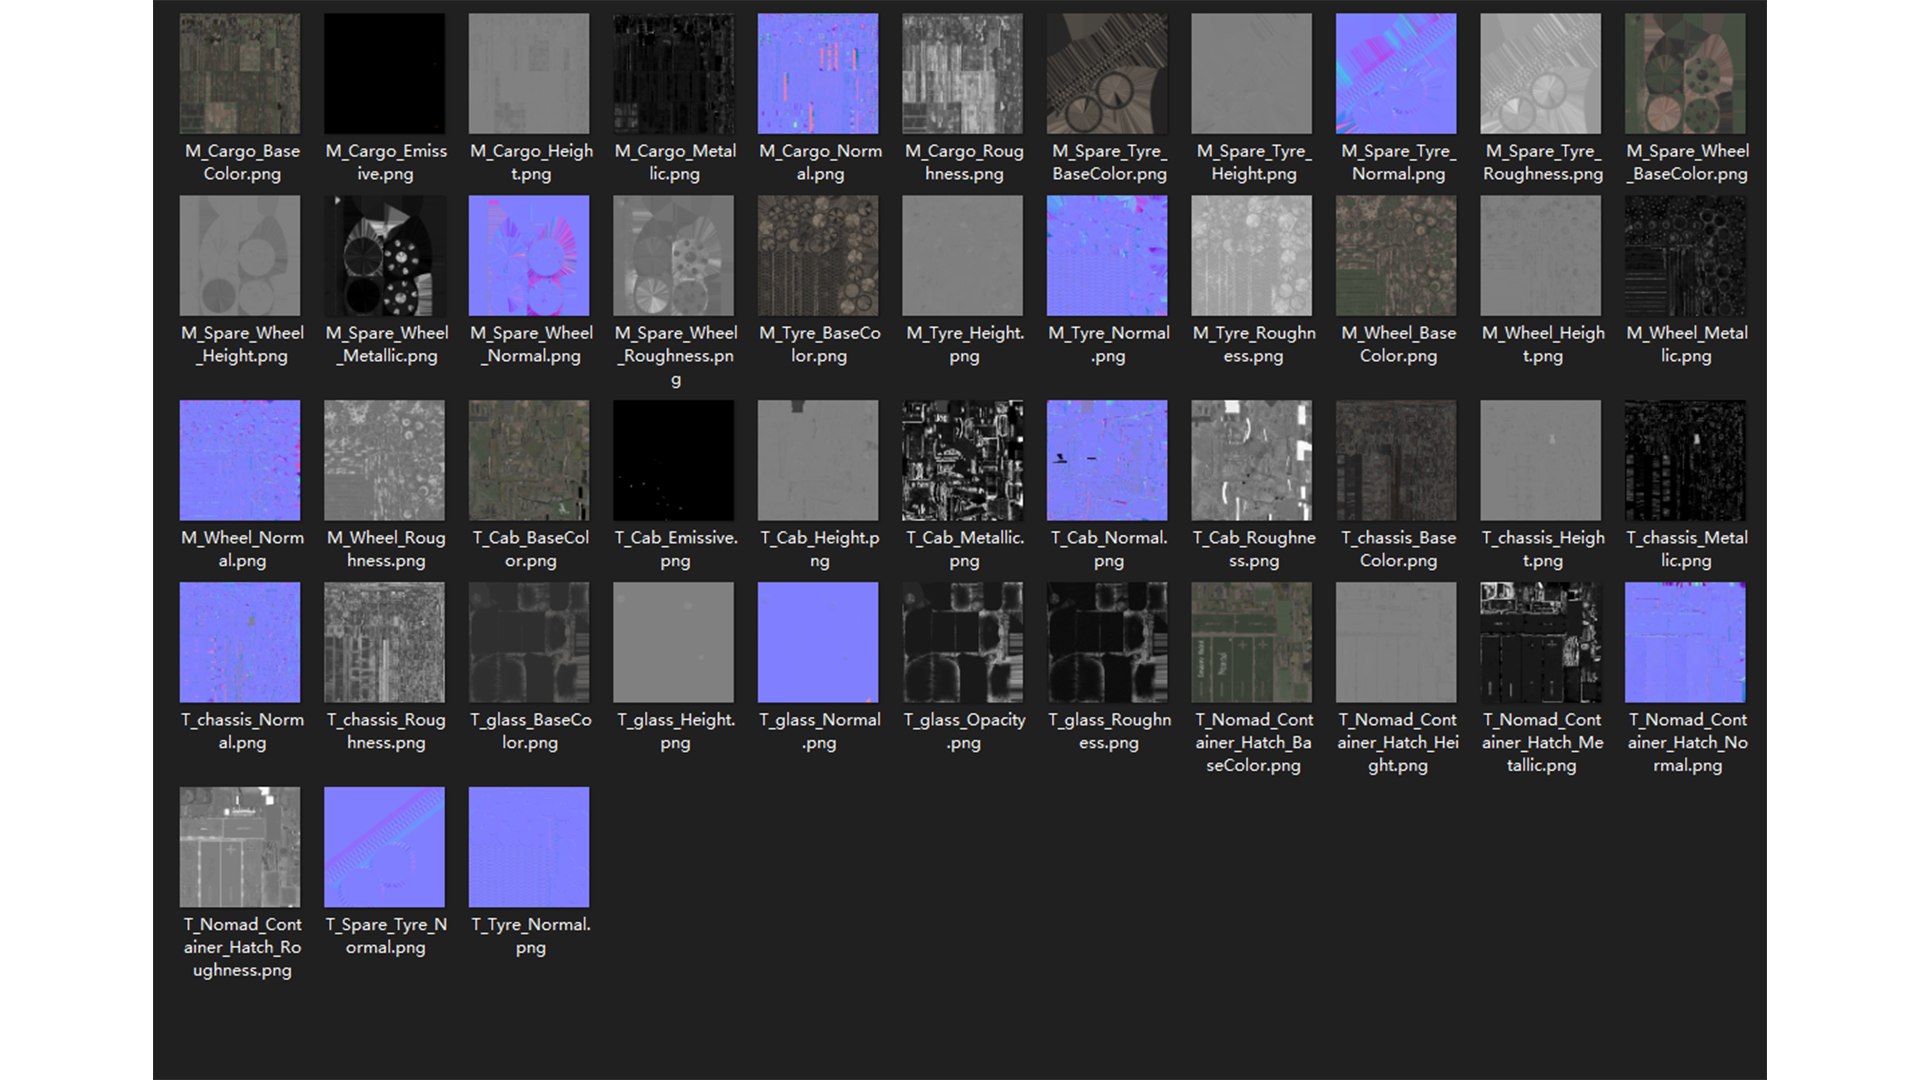
Task: Click the M_Wheel_Metallic.png texture
Action: click(1685, 256)
